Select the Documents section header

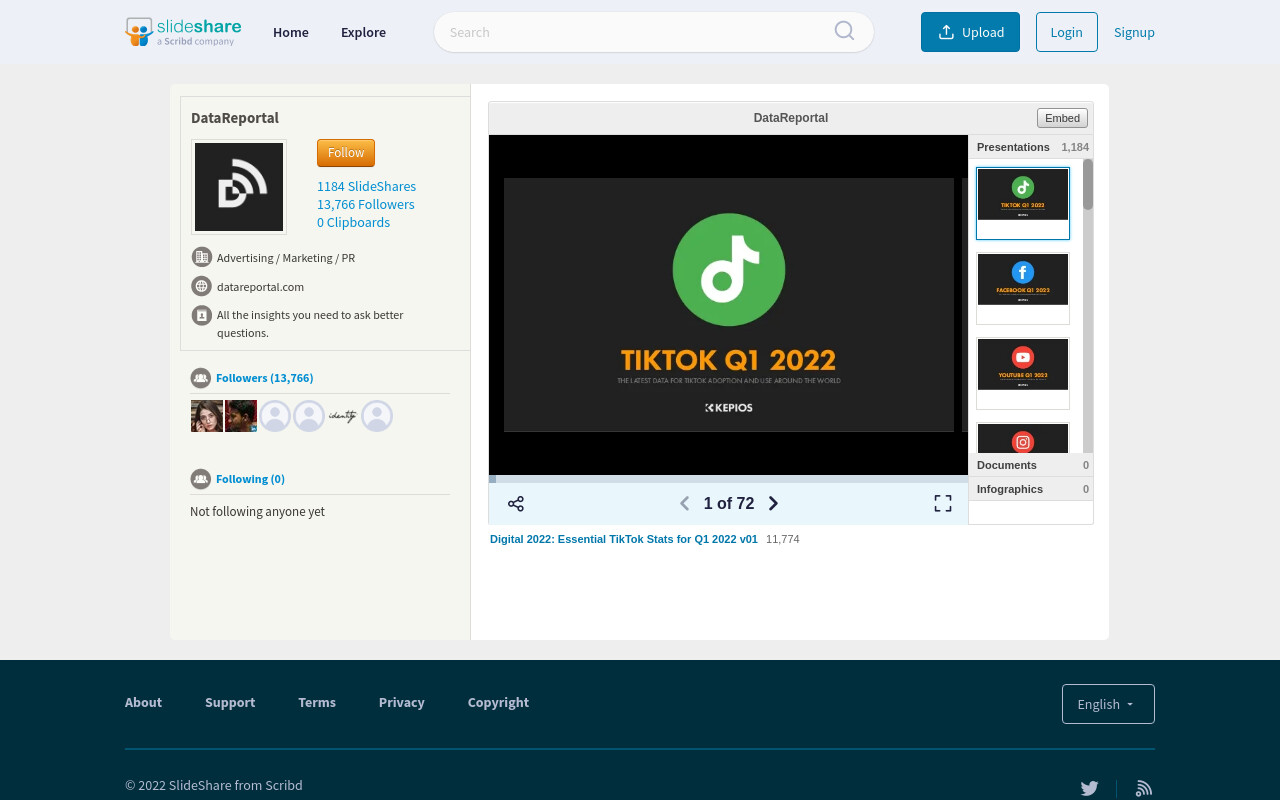pos(1031,465)
